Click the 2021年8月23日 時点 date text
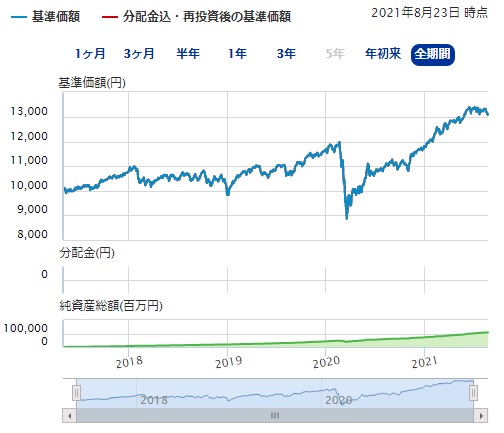 pyautogui.click(x=430, y=13)
